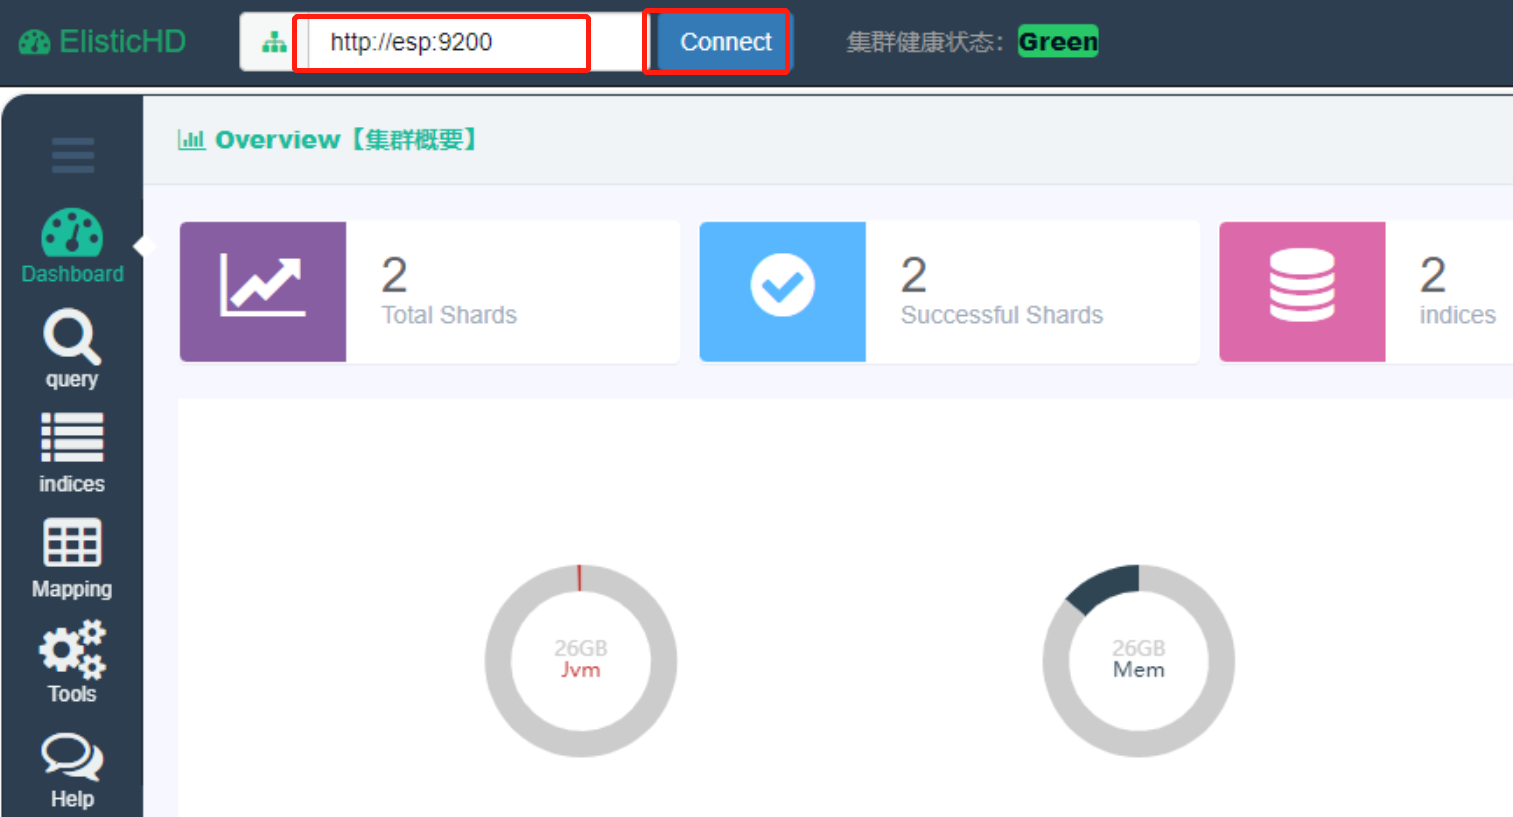Open the Help chat bubbles icon
Screen dimensions: 1513x817
72,757
